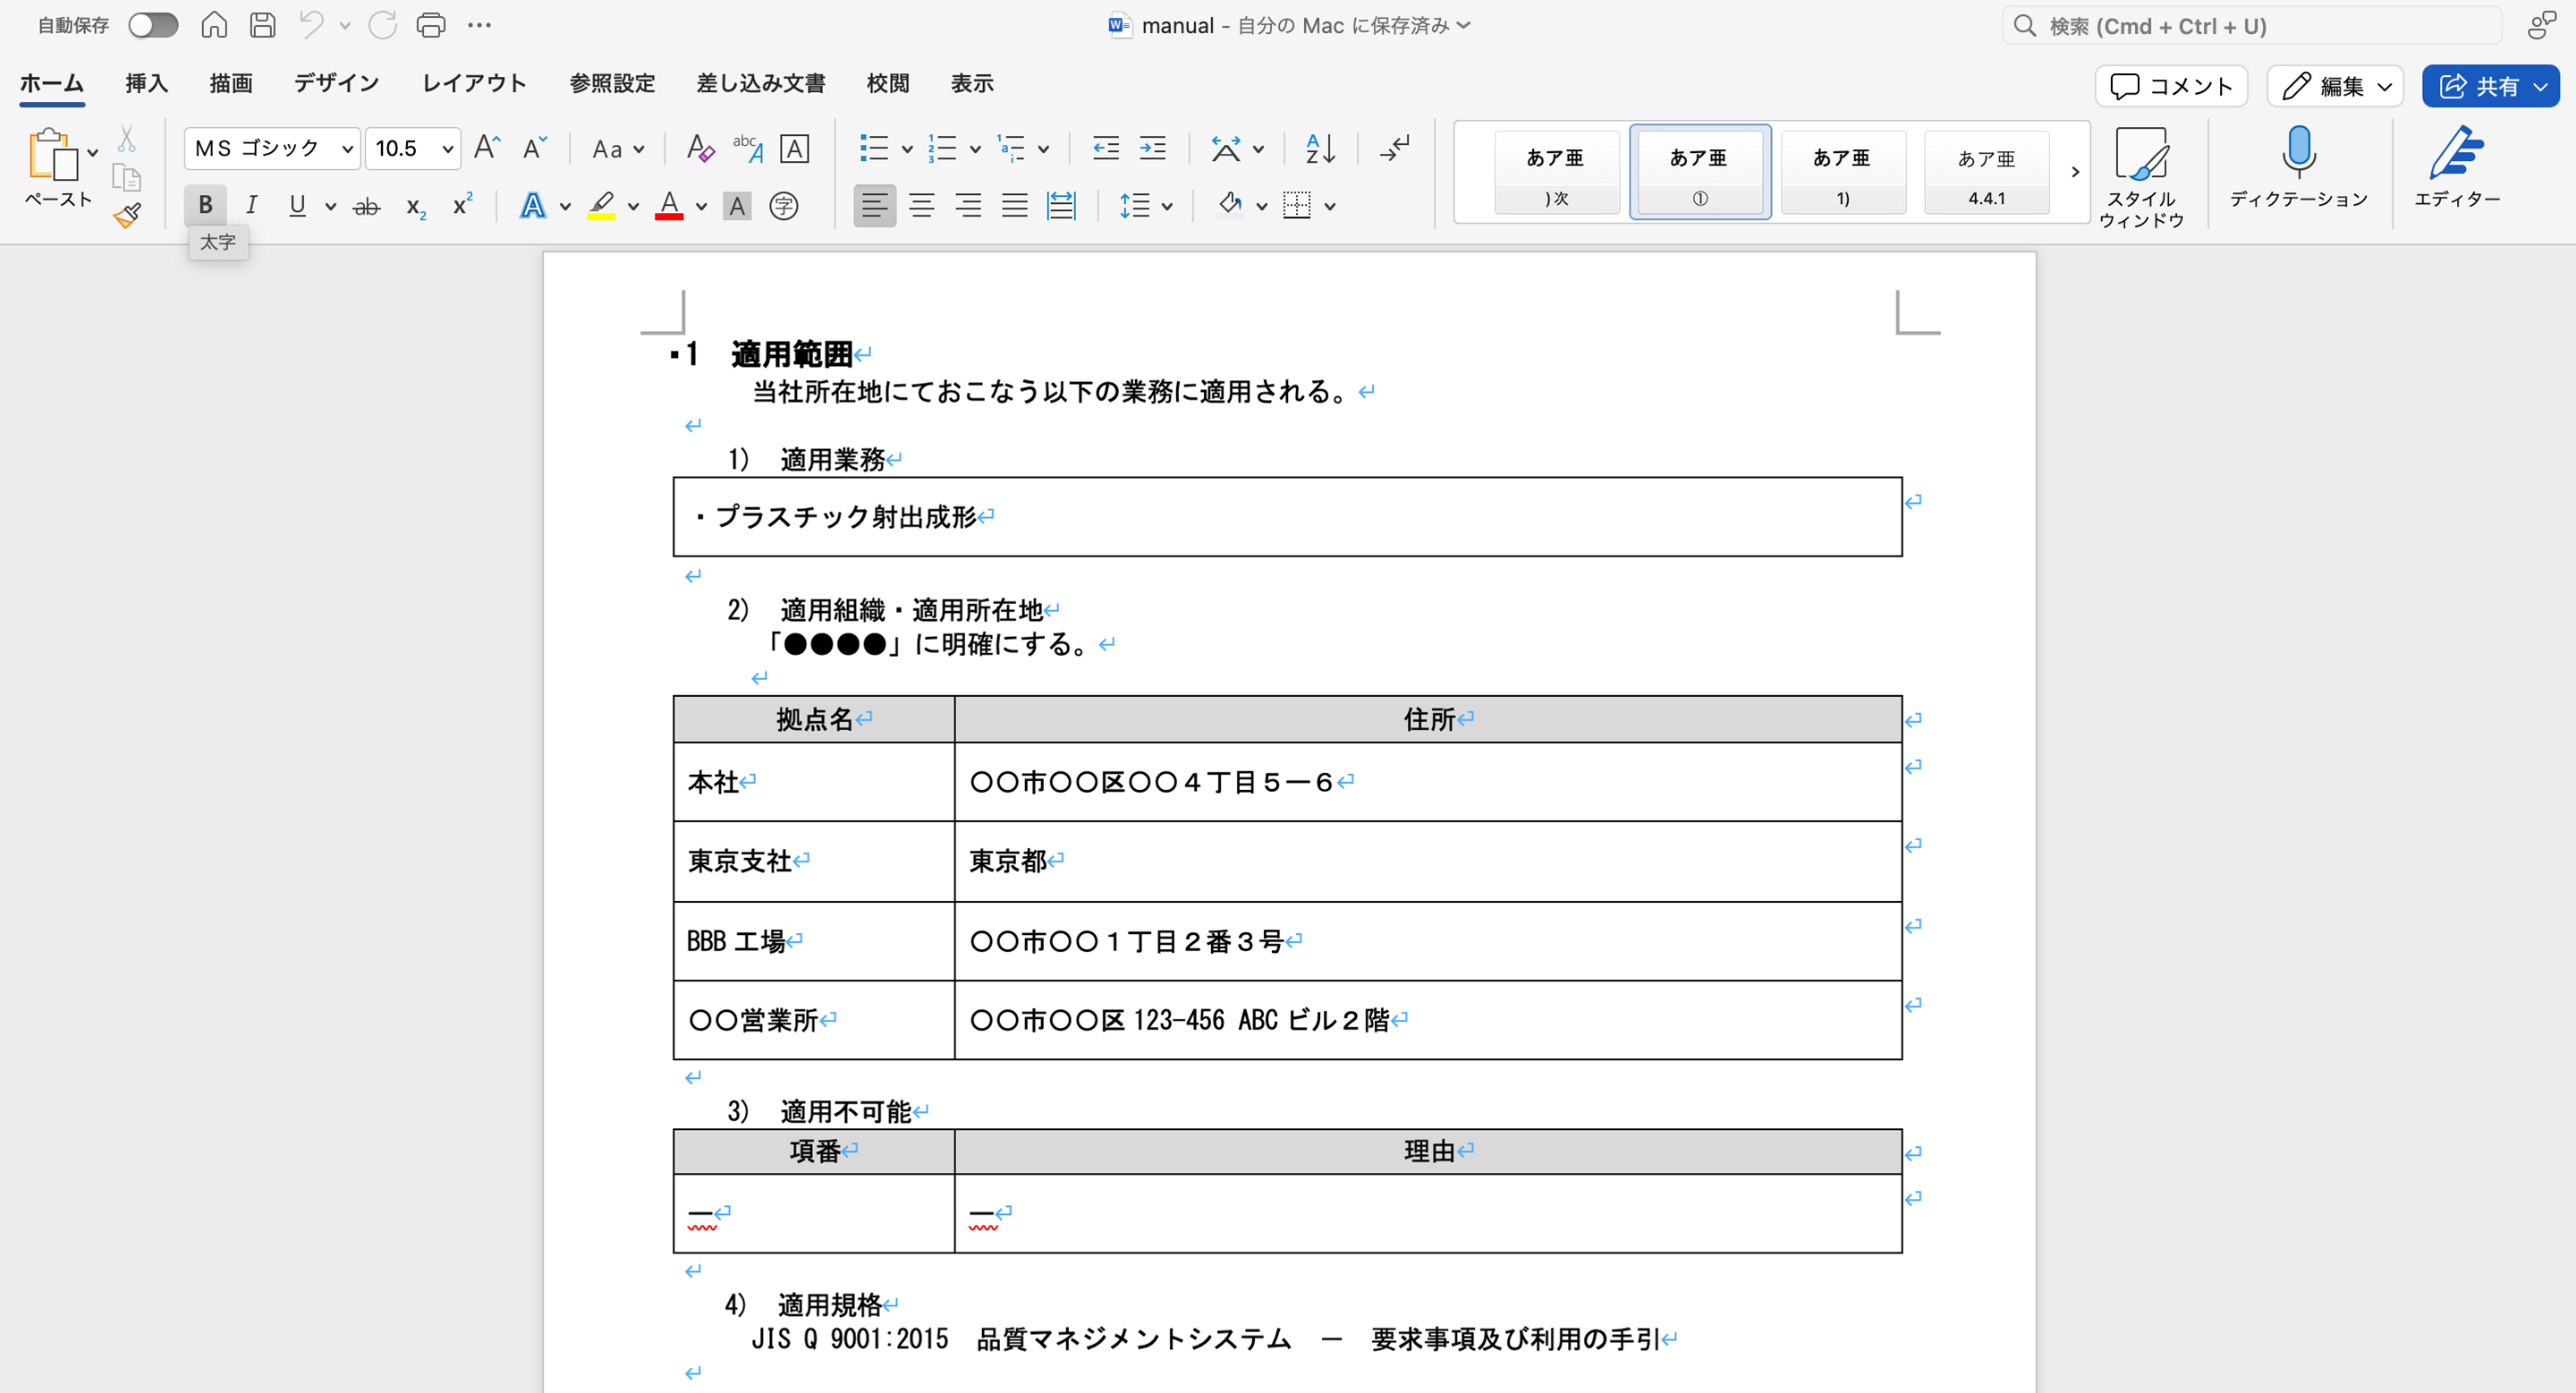Apply the red font color swatch
The image size is (2576, 1393).
(669, 206)
